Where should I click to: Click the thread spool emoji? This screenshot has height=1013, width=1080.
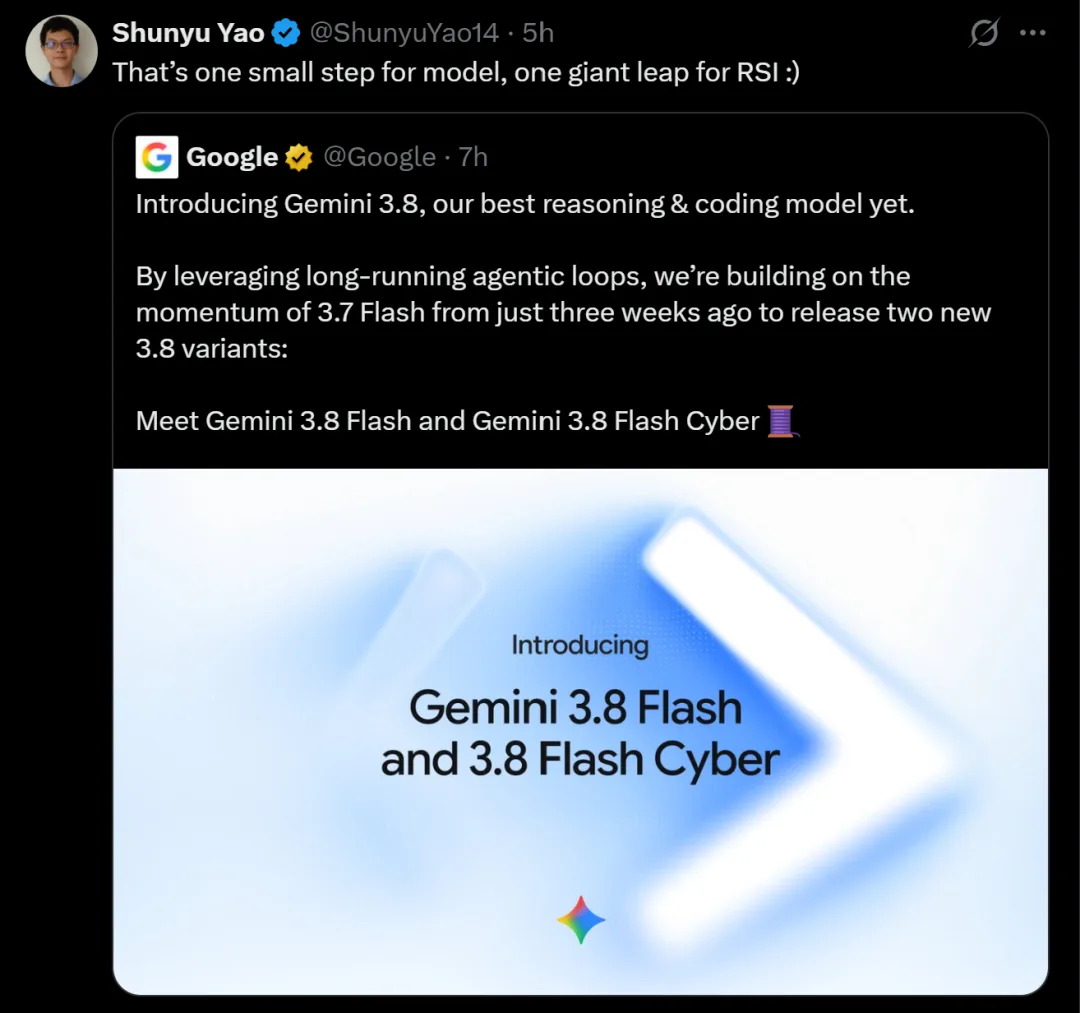(x=782, y=421)
